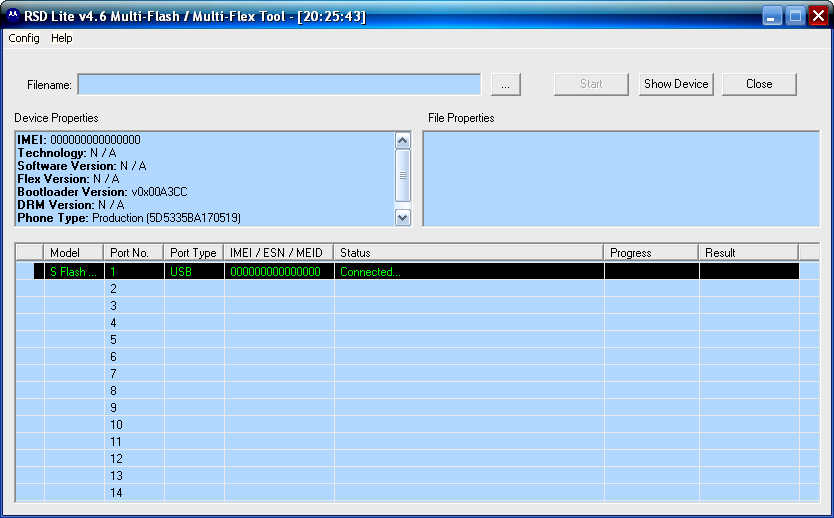Click the Device Properties scrollbar thumb
Screen dimensions: 834x518
point(403,175)
